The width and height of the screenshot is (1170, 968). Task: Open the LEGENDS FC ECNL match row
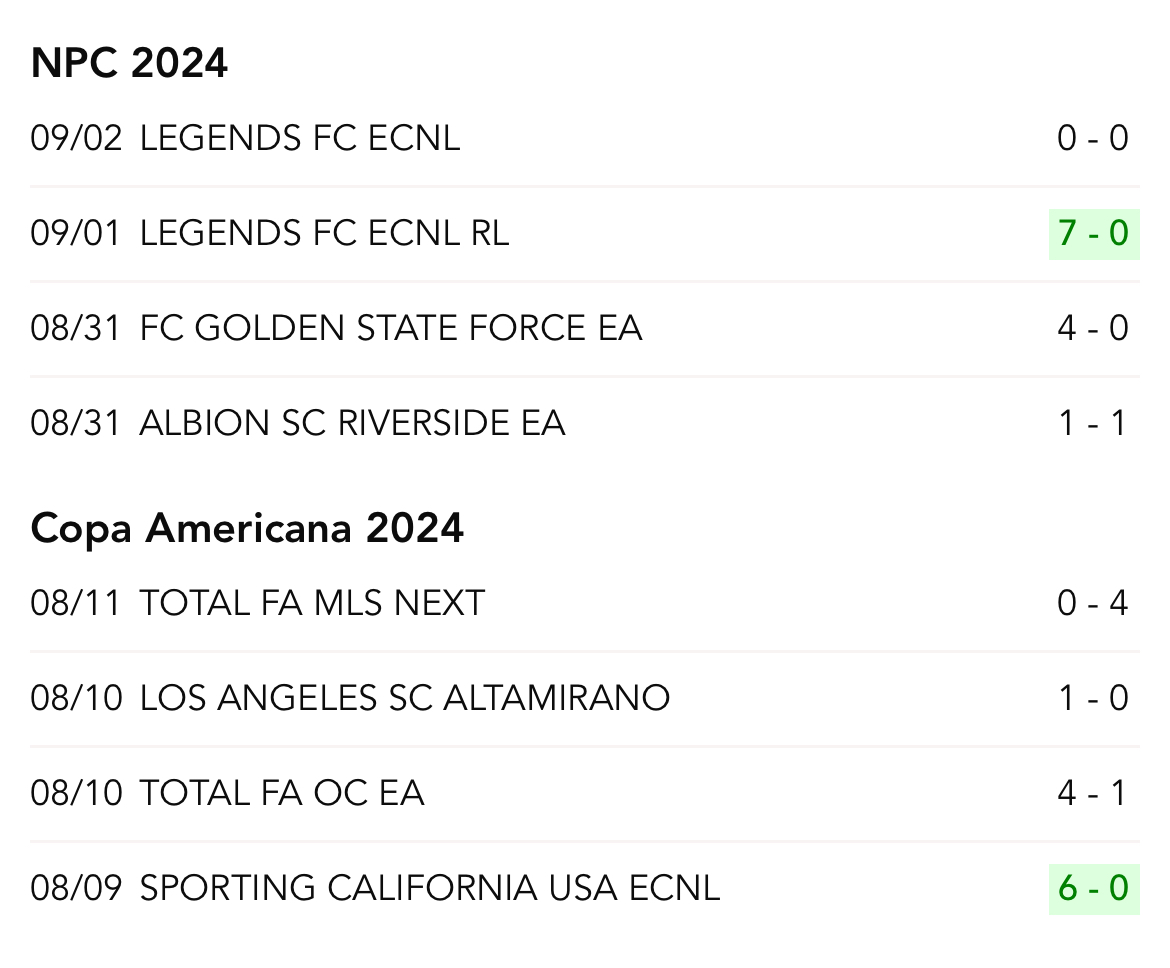coord(300,138)
